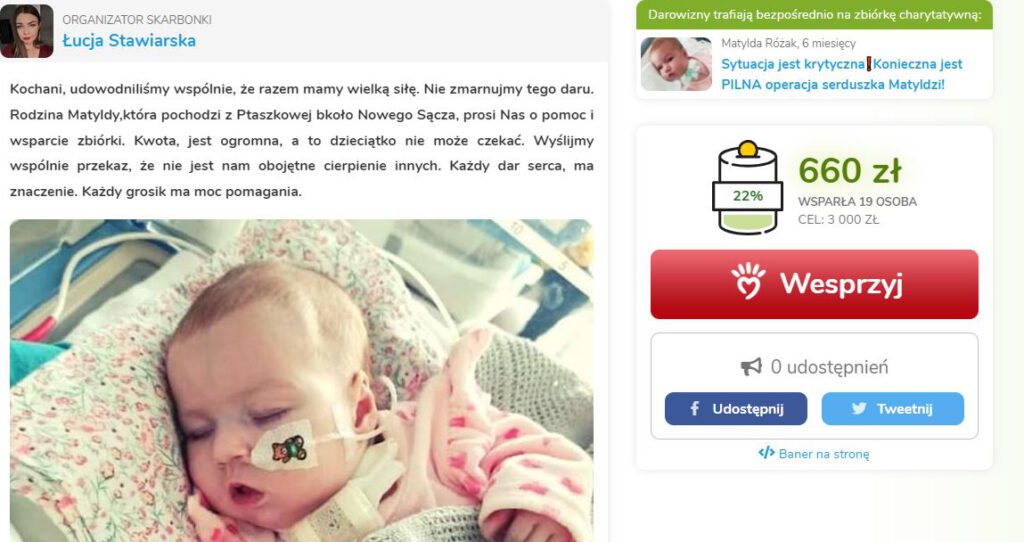Share via Facebook Udostępnij button

736,409
